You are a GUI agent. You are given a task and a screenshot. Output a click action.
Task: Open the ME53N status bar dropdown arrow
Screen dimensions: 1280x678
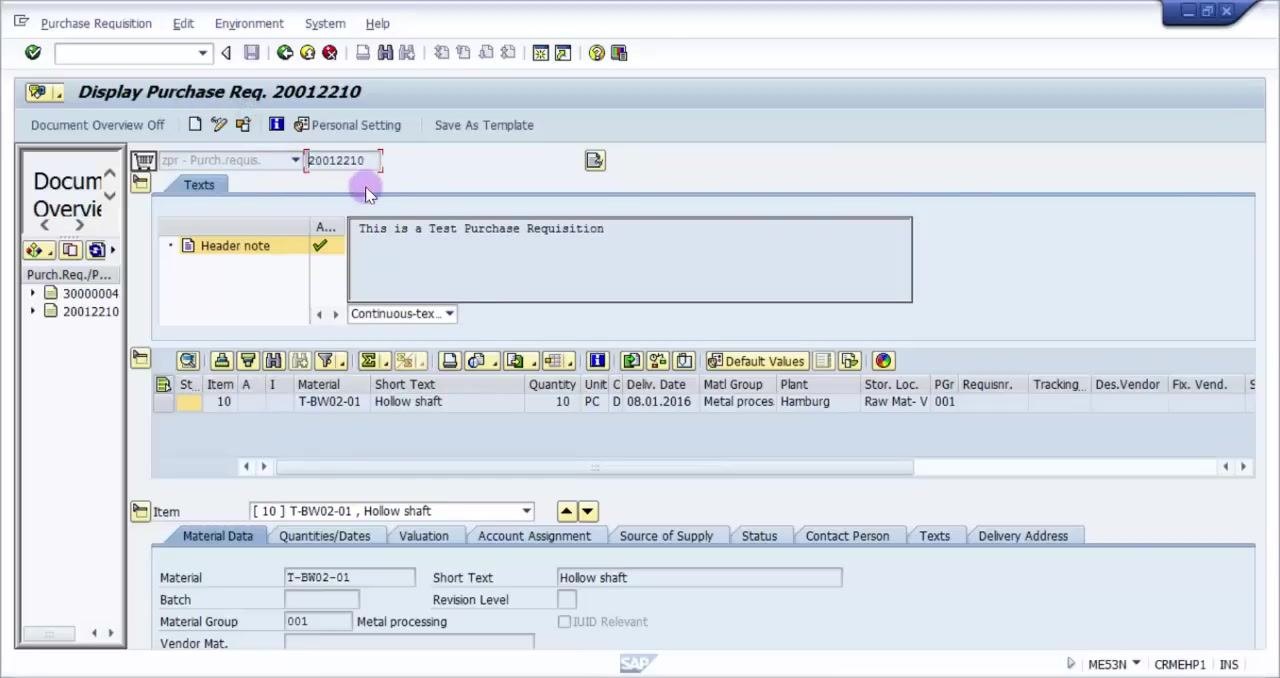[x=1136, y=664]
